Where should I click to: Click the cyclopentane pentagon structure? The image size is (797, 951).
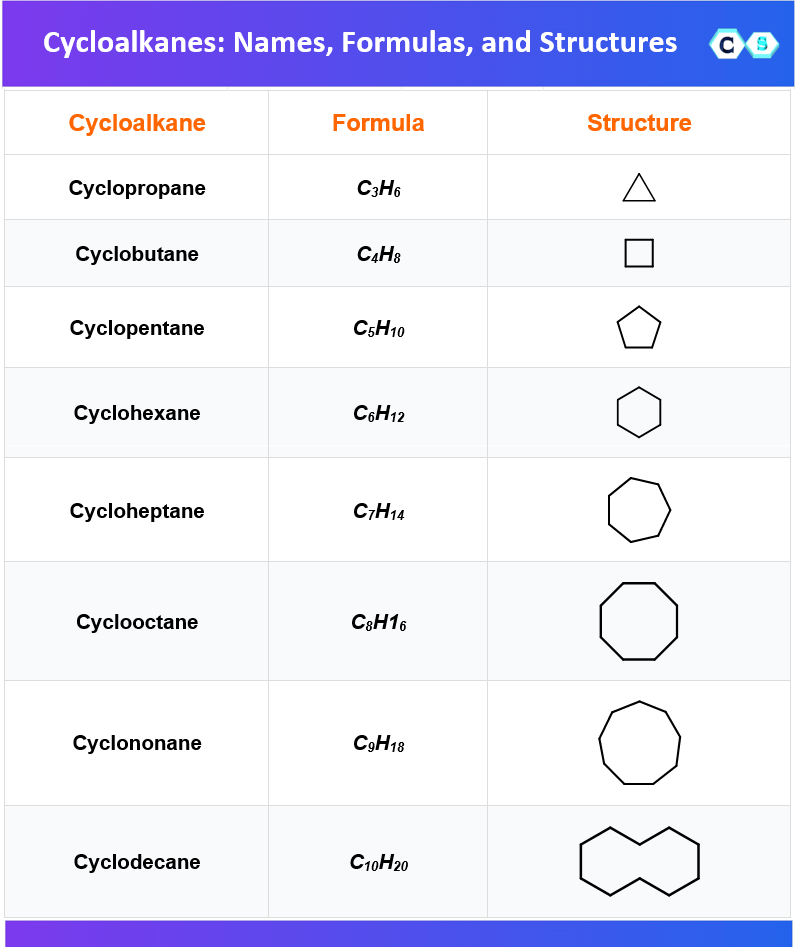click(x=639, y=328)
